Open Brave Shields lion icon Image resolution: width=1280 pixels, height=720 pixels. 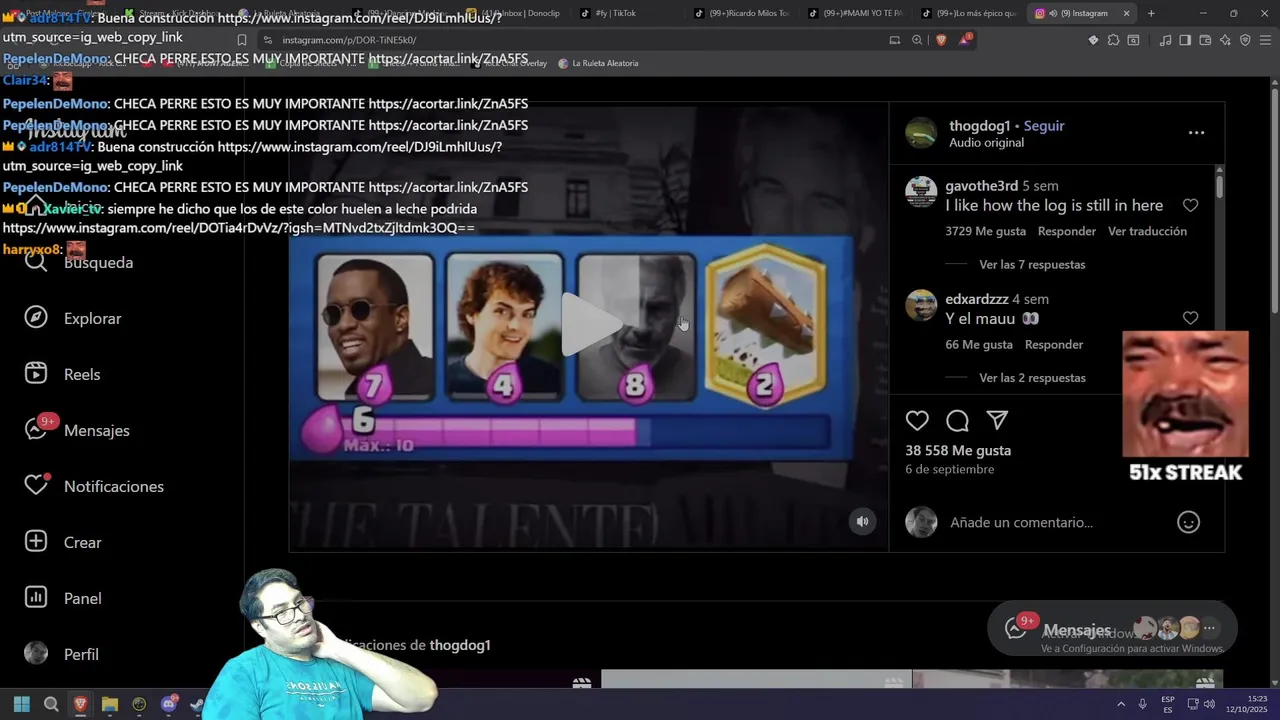(941, 40)
